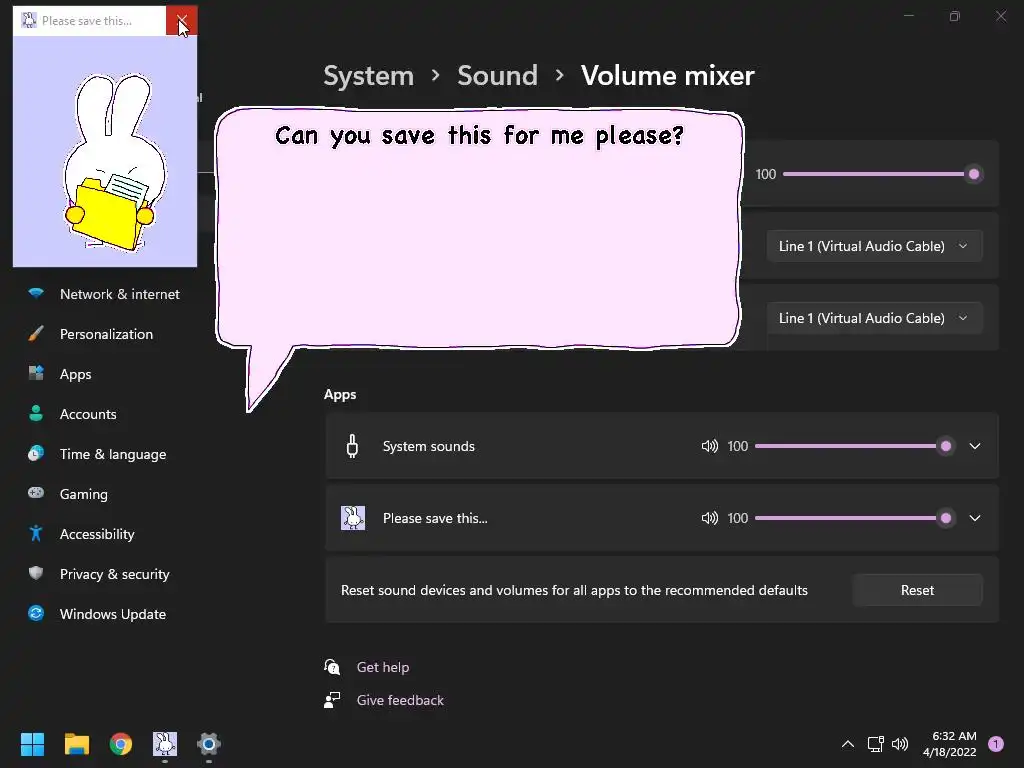
Task: Click the Apps section heading
Action: tap(340, 394)
